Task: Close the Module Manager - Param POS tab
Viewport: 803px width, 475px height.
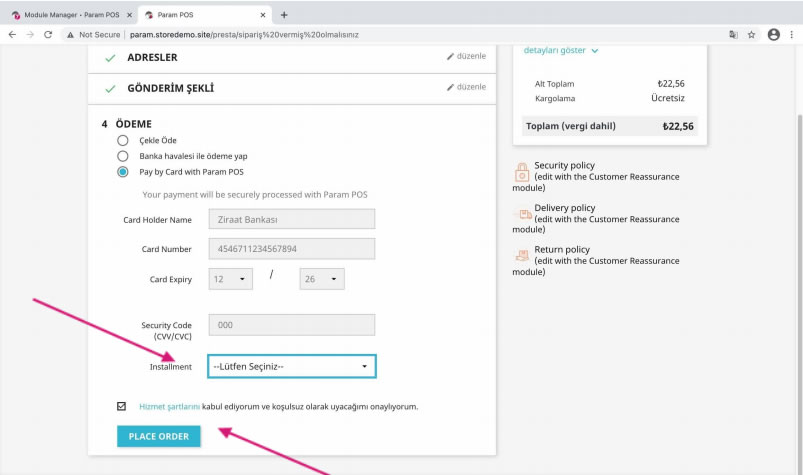Action: 130,15
